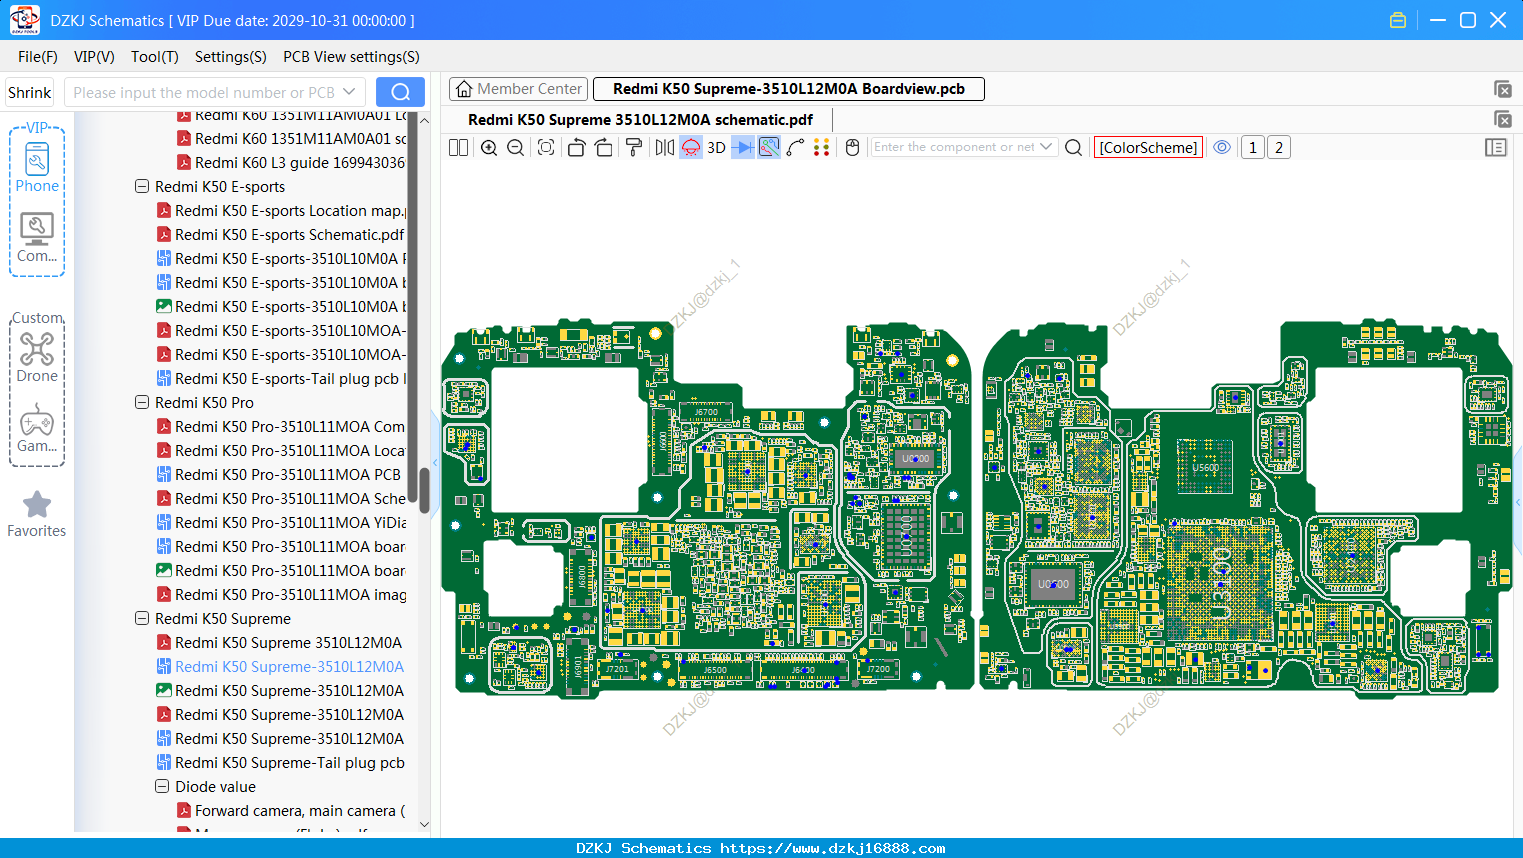Open Redmi K50 E-sports Location map file
The height and width of the screenshot is (858, 1523).
pos(281,210)
